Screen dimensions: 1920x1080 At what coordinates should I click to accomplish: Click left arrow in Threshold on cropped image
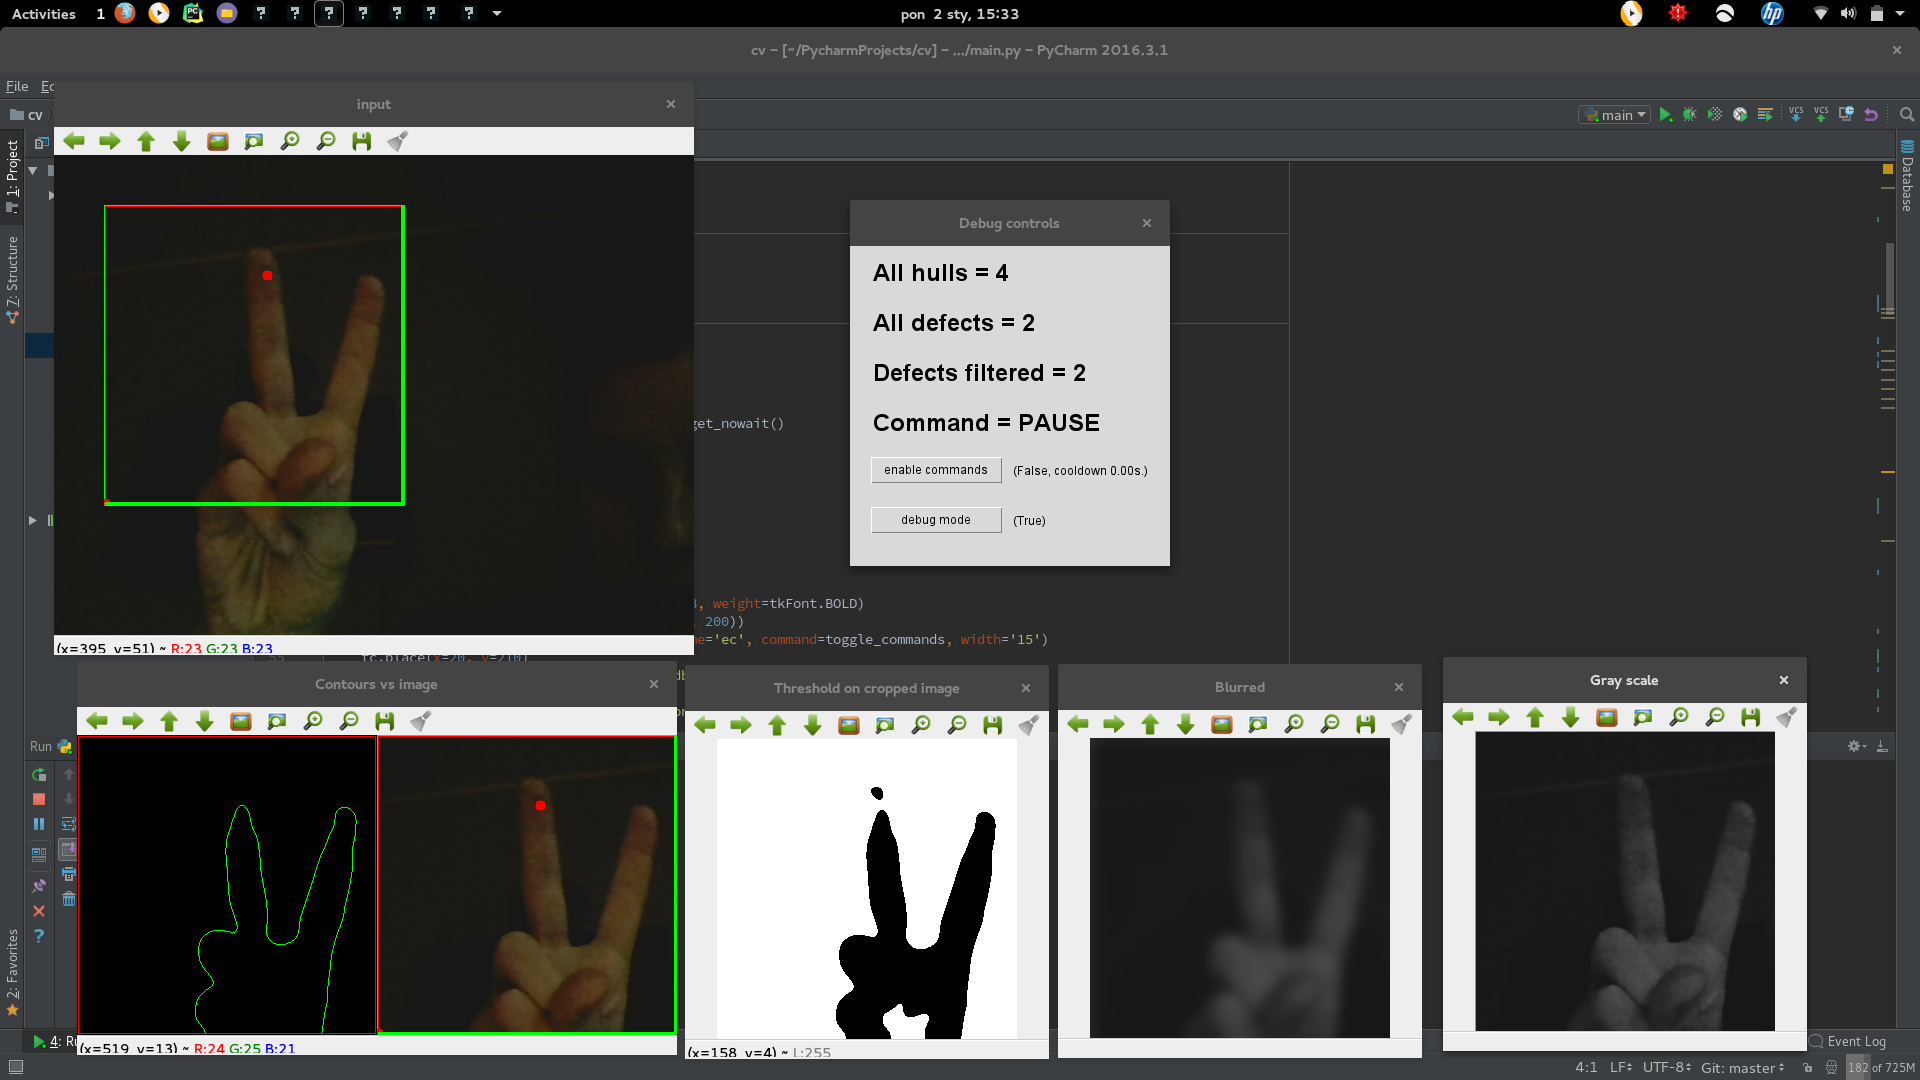point(705,725)
